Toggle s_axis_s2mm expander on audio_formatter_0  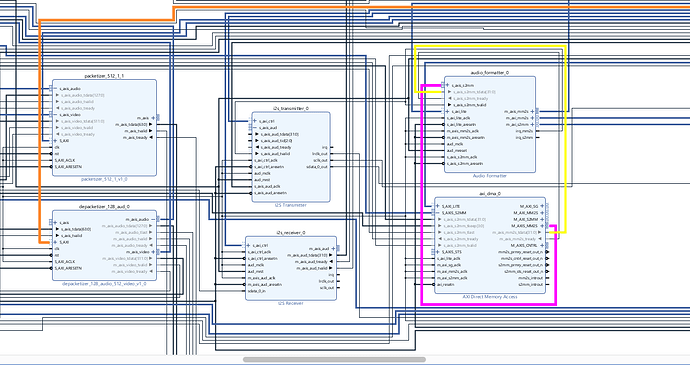448,85
